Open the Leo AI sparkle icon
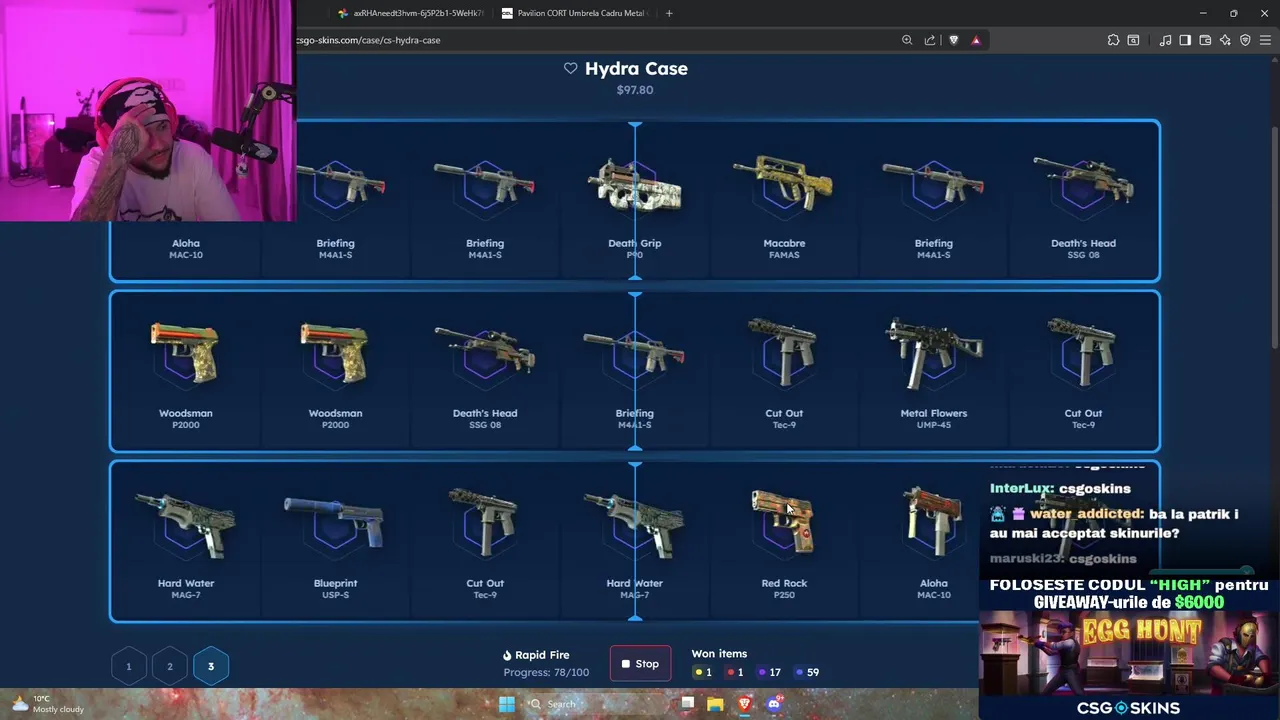 click(1225, 40)
